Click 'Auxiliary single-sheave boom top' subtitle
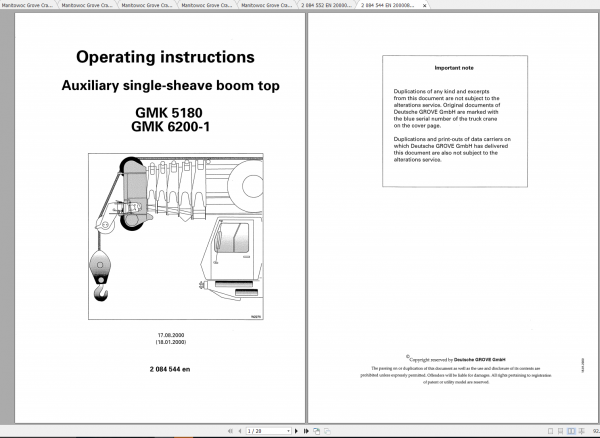The width and height of the screenshot is (600, 438). click(x=171, y=85)
